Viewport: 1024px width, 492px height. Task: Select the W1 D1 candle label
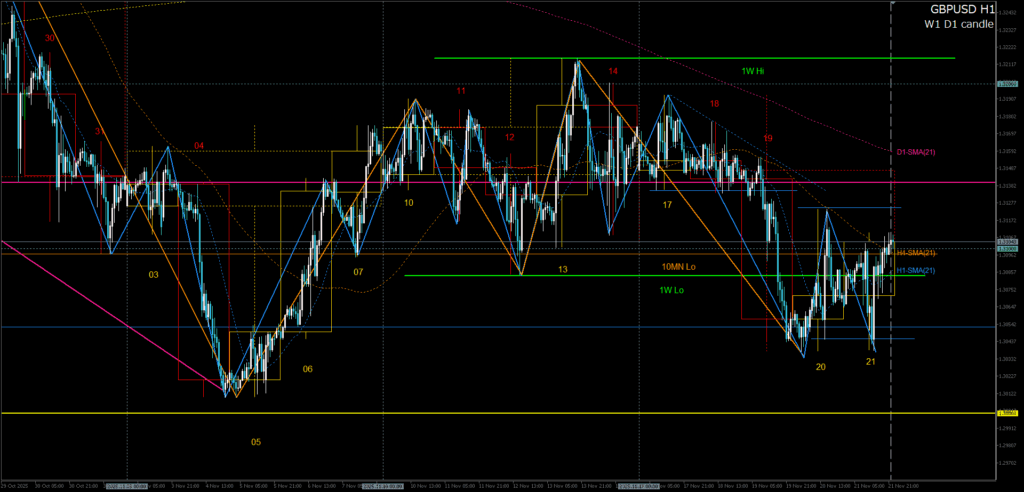[958, 23]
